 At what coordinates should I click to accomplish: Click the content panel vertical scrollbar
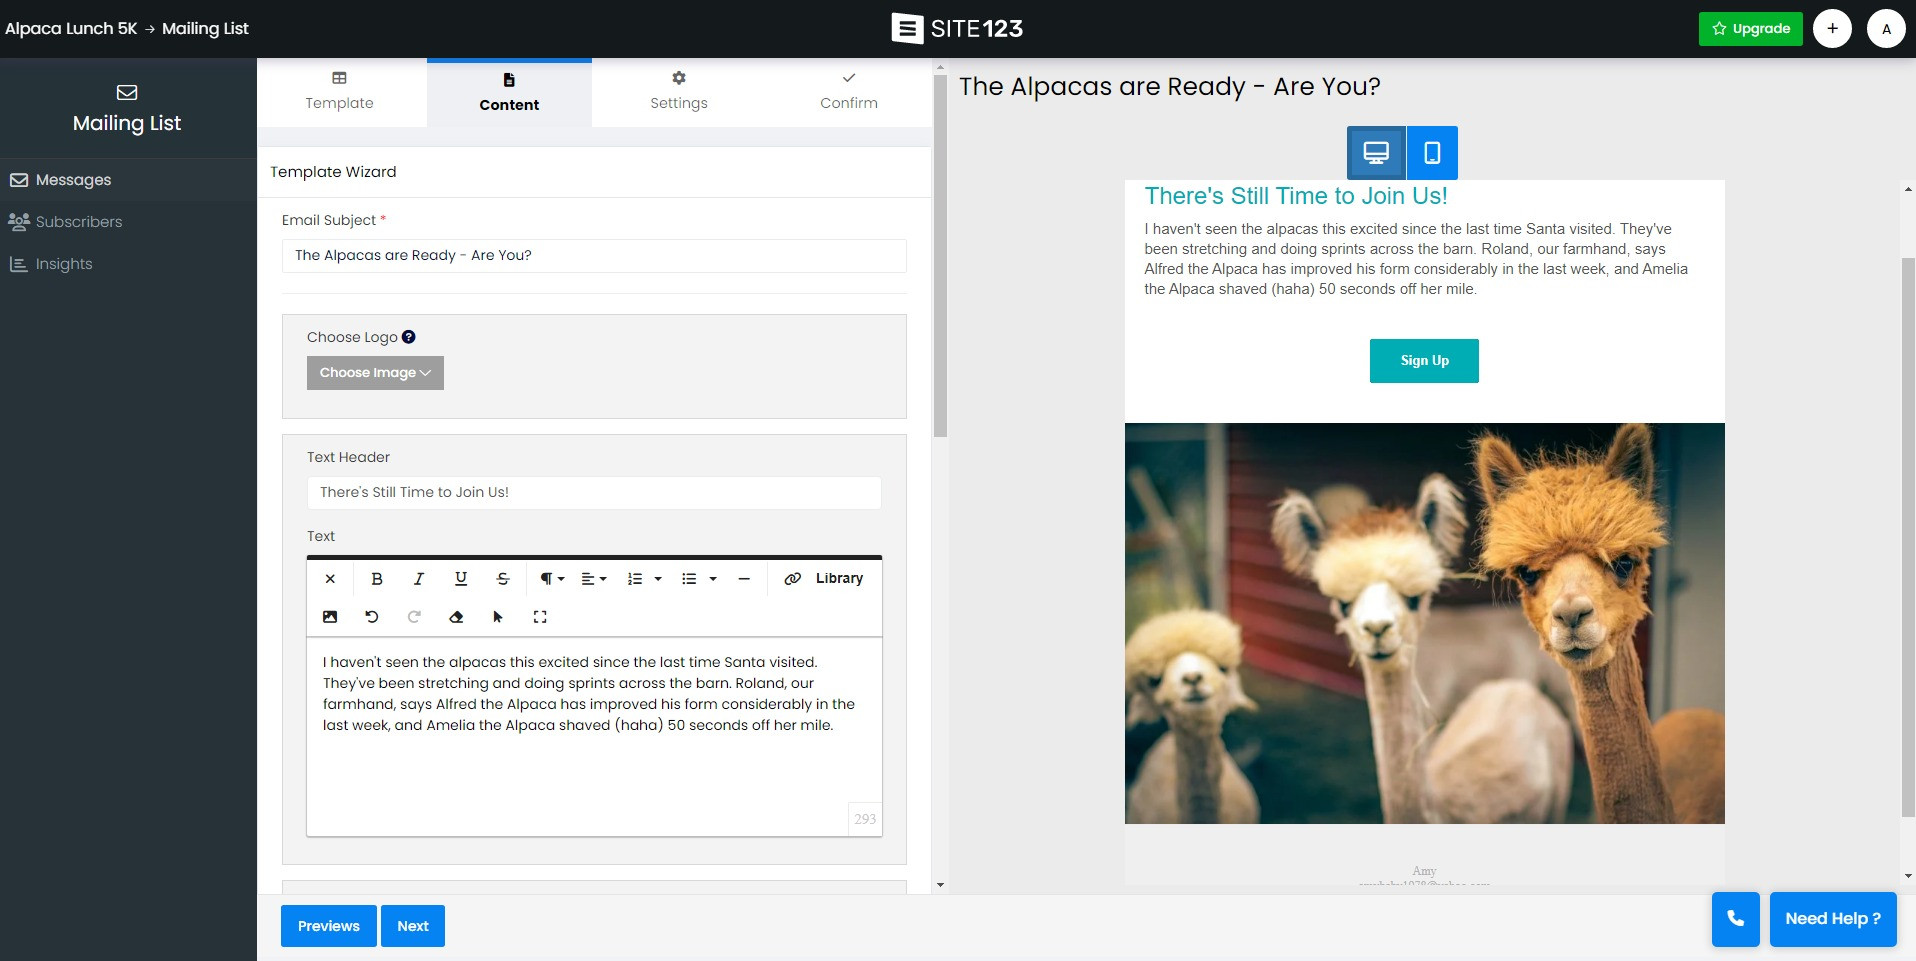pyautogui.click(x=940, y=257)
